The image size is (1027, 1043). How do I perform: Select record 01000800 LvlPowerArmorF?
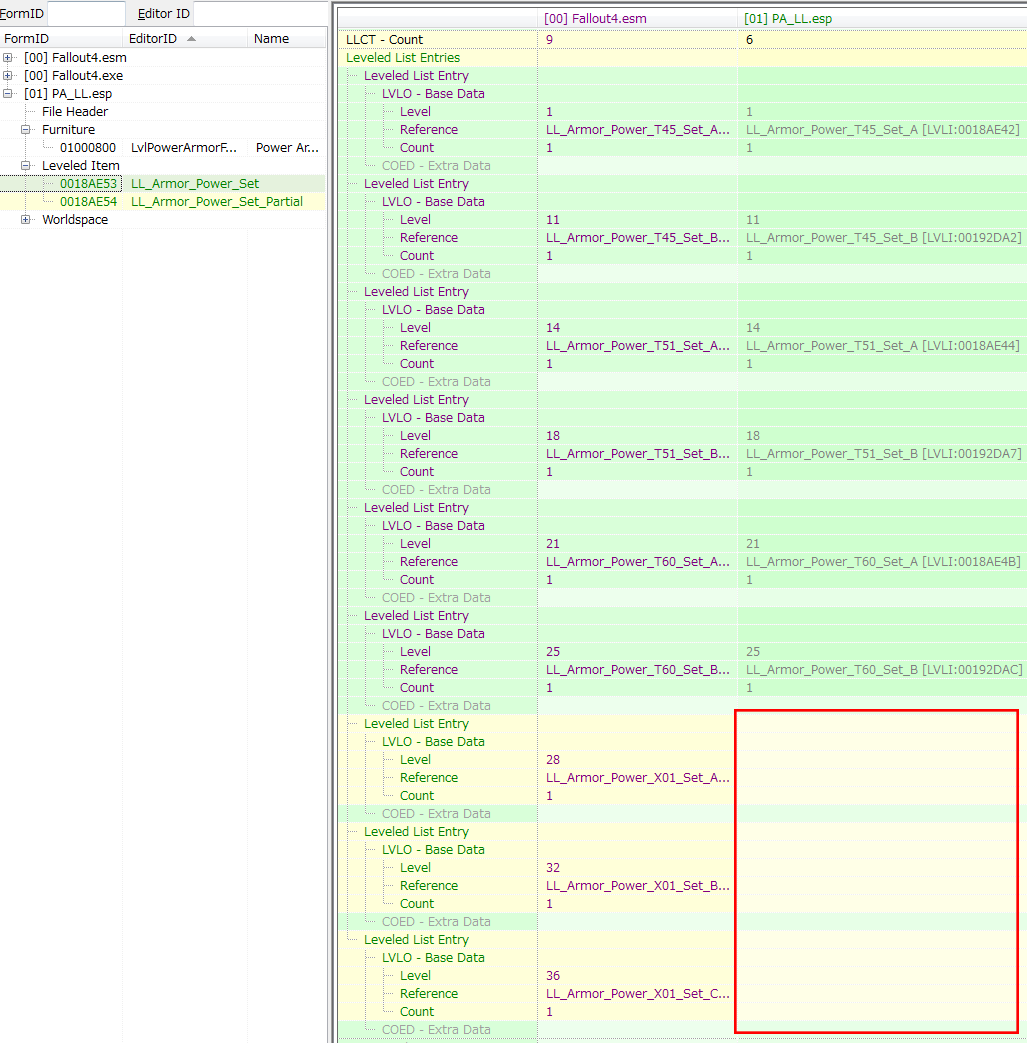(163, 148)
